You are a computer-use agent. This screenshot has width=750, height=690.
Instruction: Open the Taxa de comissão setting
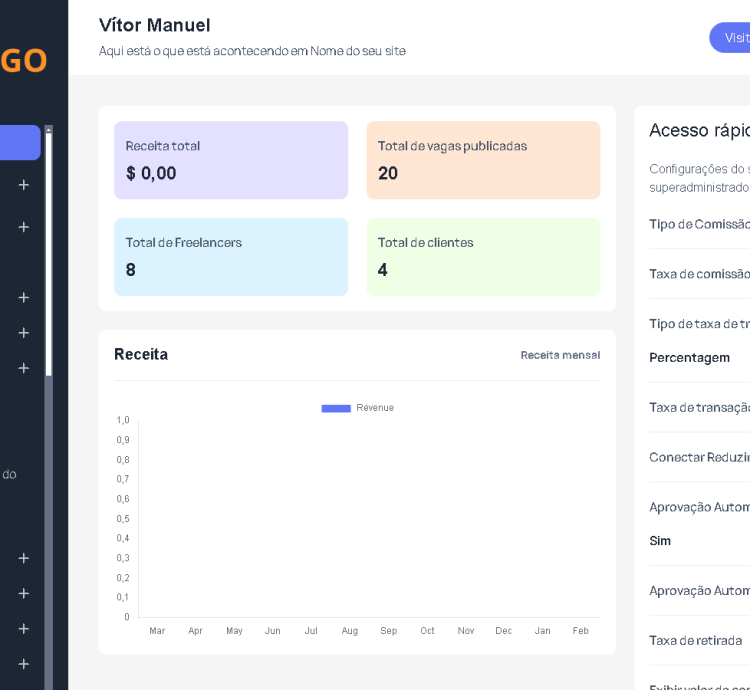click(698, 274)
